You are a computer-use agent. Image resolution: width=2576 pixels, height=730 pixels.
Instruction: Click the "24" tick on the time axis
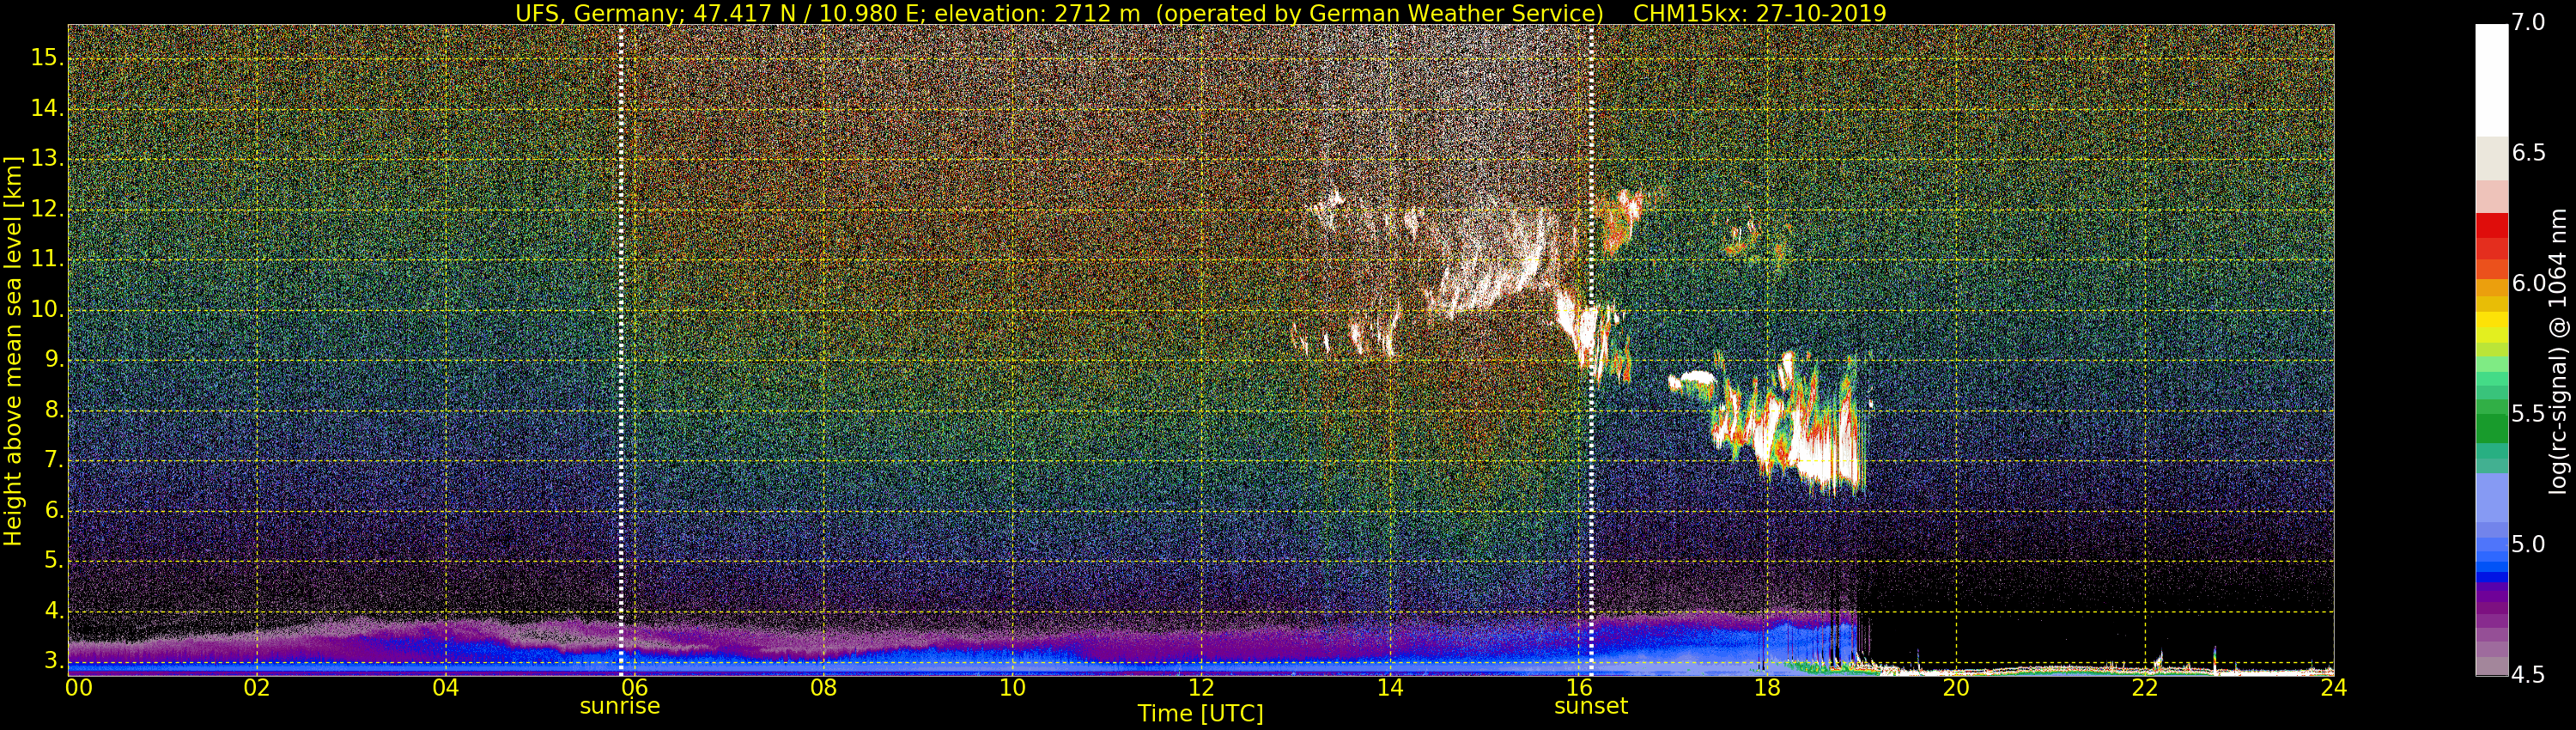2333,687
